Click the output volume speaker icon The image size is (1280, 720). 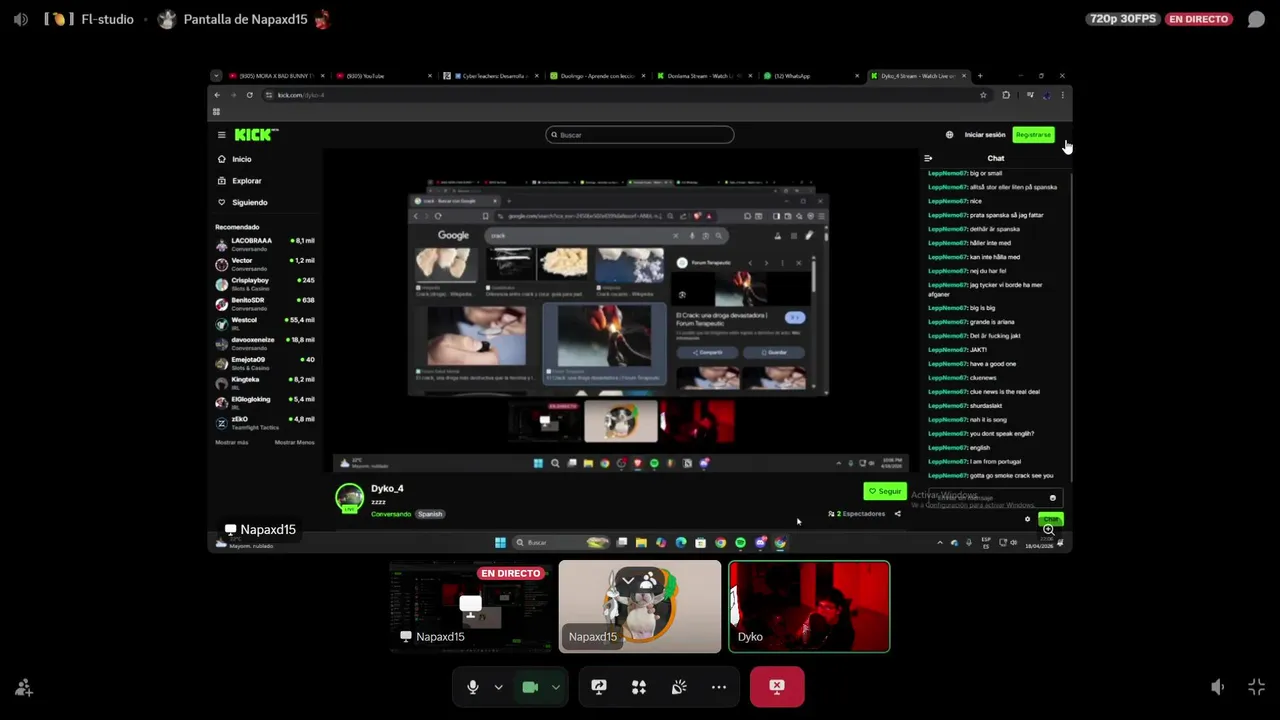click(1217, 687)
